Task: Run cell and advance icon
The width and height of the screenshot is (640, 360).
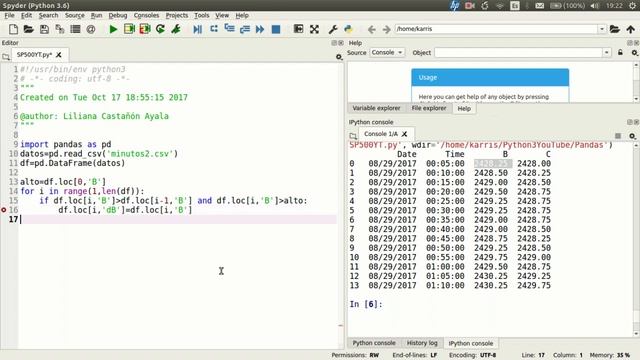Action: point(145,29)
